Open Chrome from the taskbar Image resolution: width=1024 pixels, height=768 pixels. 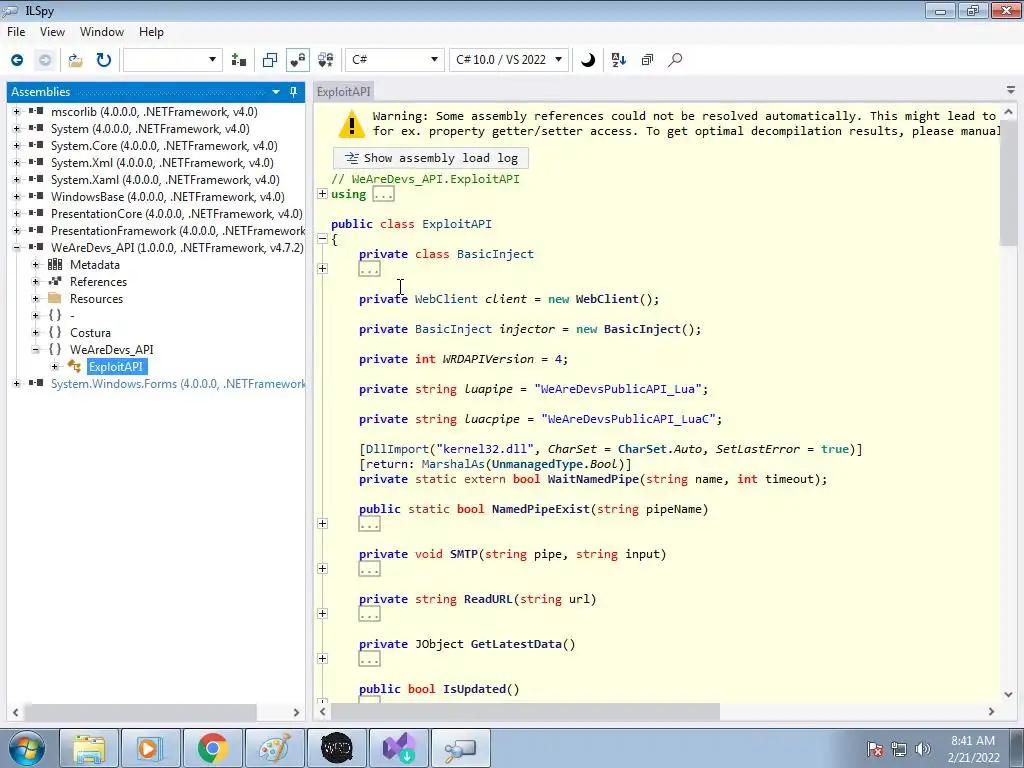pos(212,748)
